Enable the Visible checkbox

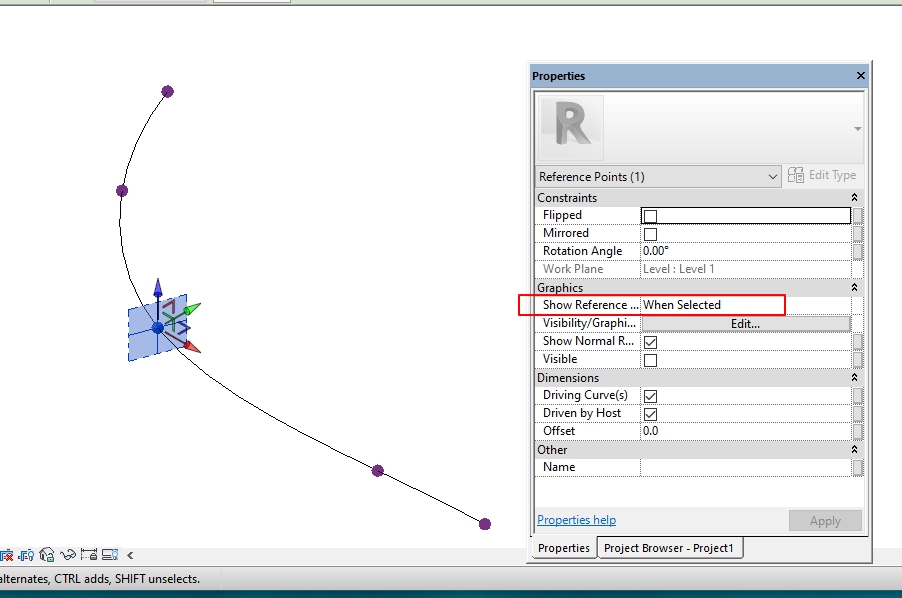coord(649,359)
